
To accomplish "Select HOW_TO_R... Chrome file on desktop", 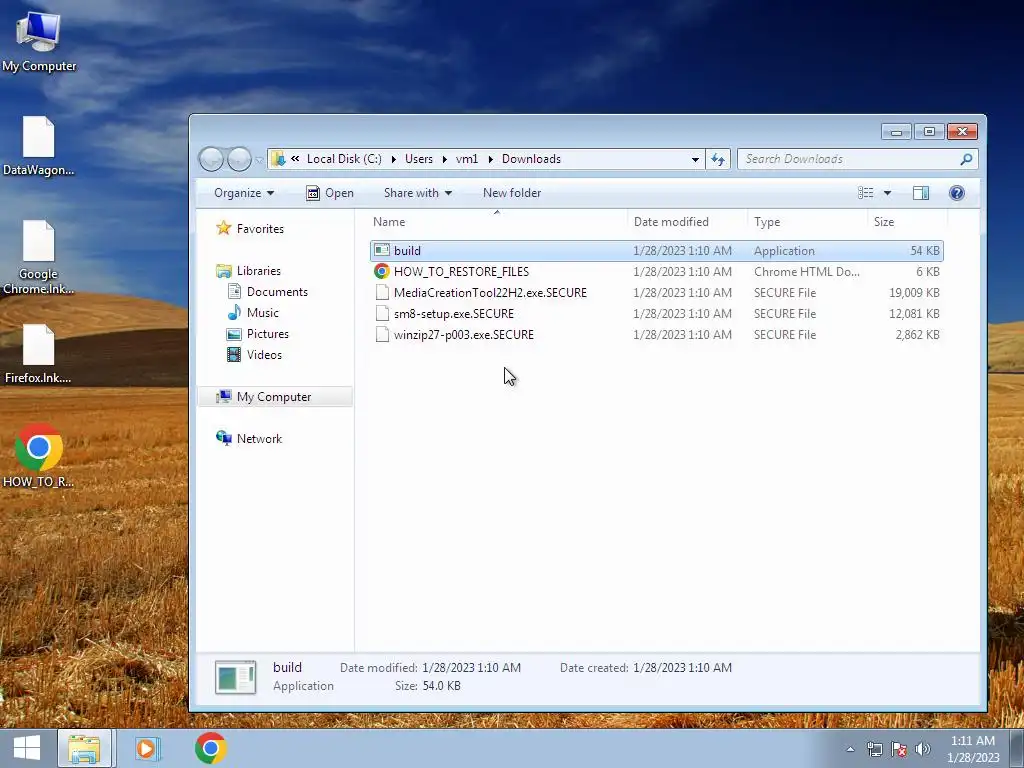I will pyautogui.click(x=39, y=456).
